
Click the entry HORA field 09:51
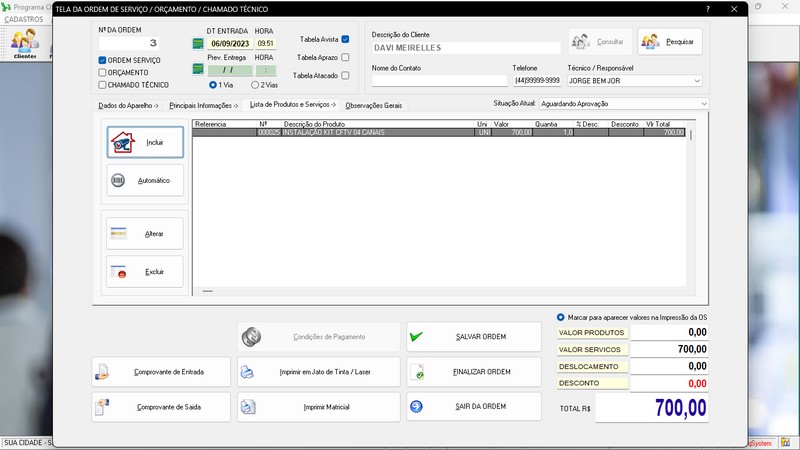pos(265,44)
